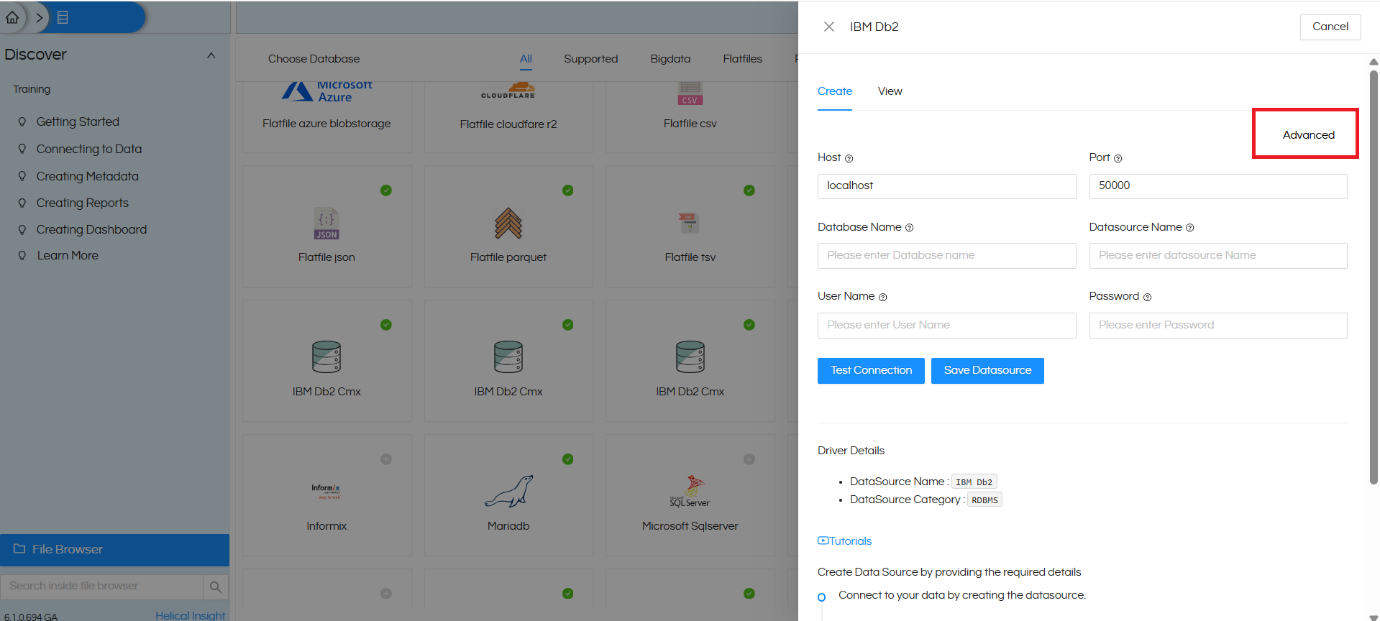
Task: Click the Test Connection button
Action: 870,370
